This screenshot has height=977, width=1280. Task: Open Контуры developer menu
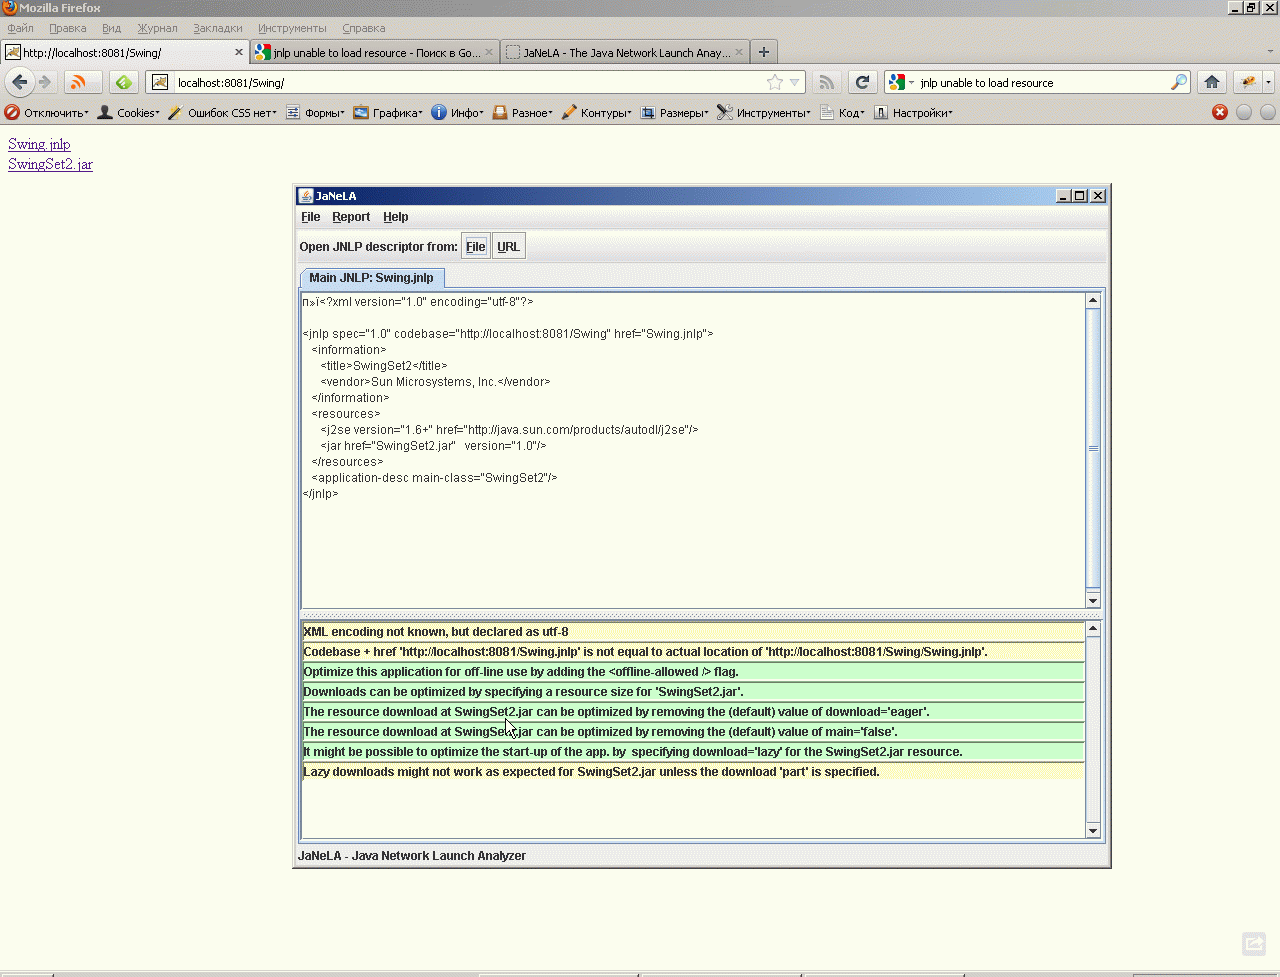596,113
